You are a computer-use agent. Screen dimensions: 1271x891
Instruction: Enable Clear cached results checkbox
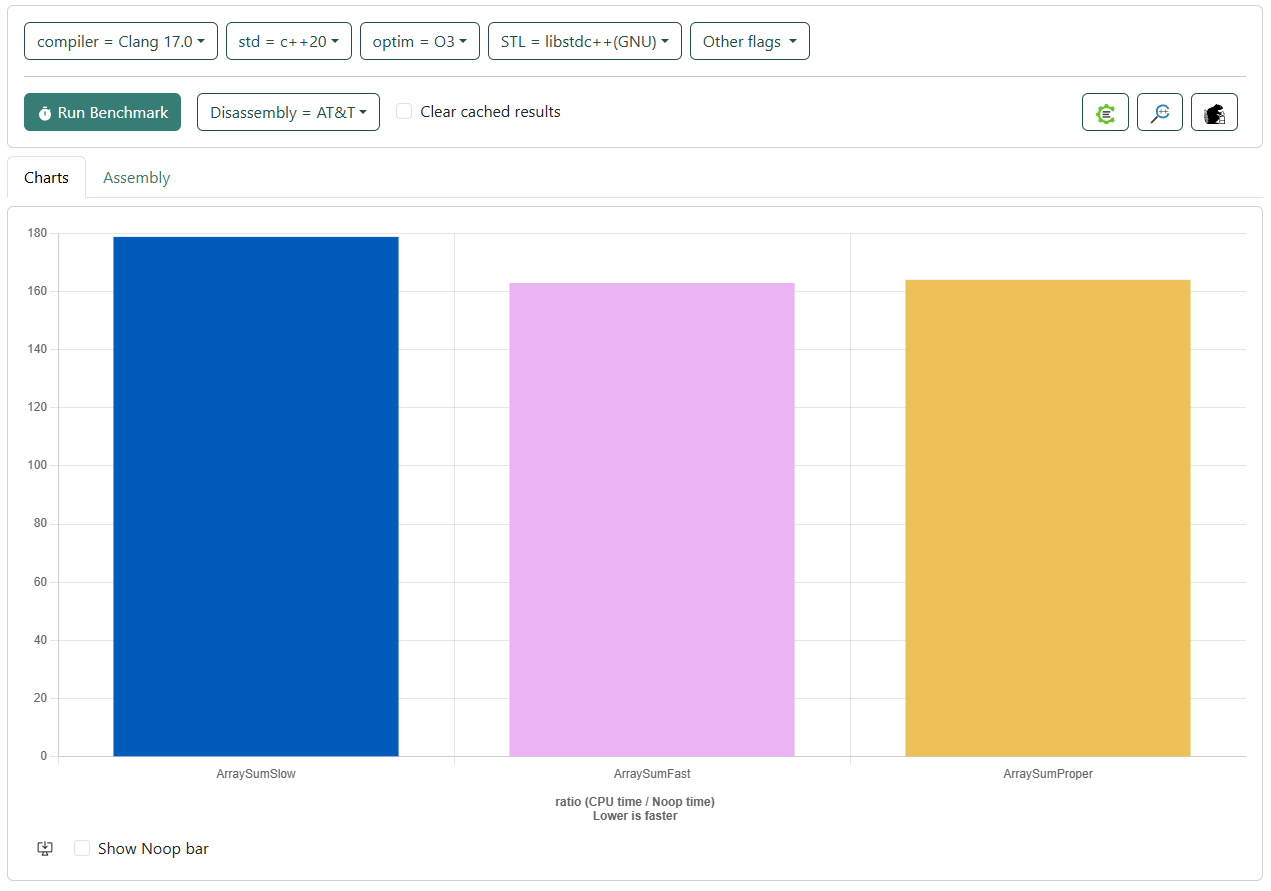tap(404, 111)
